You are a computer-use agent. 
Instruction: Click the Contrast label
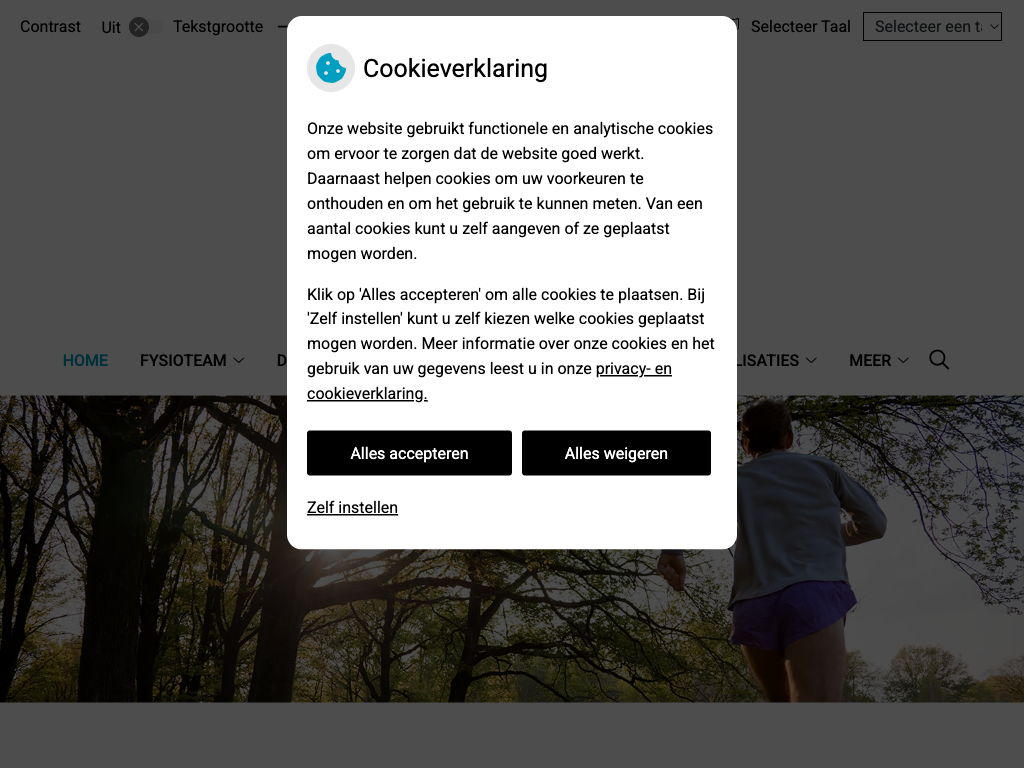pos(50,27)
